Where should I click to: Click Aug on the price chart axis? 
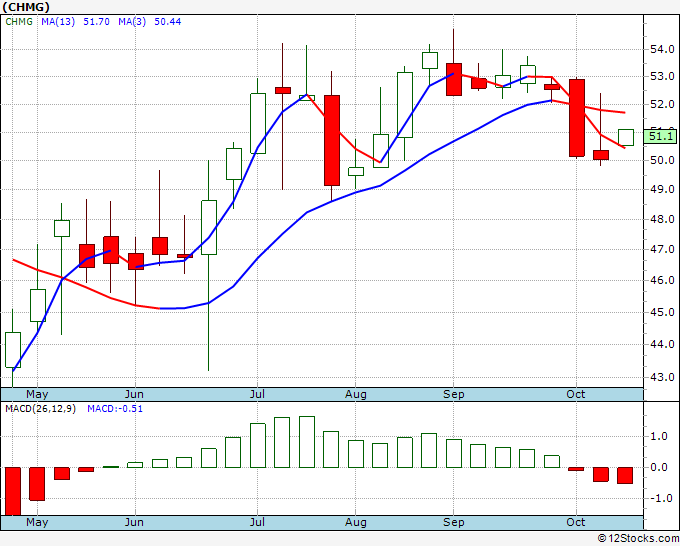(x=356, y=395)
